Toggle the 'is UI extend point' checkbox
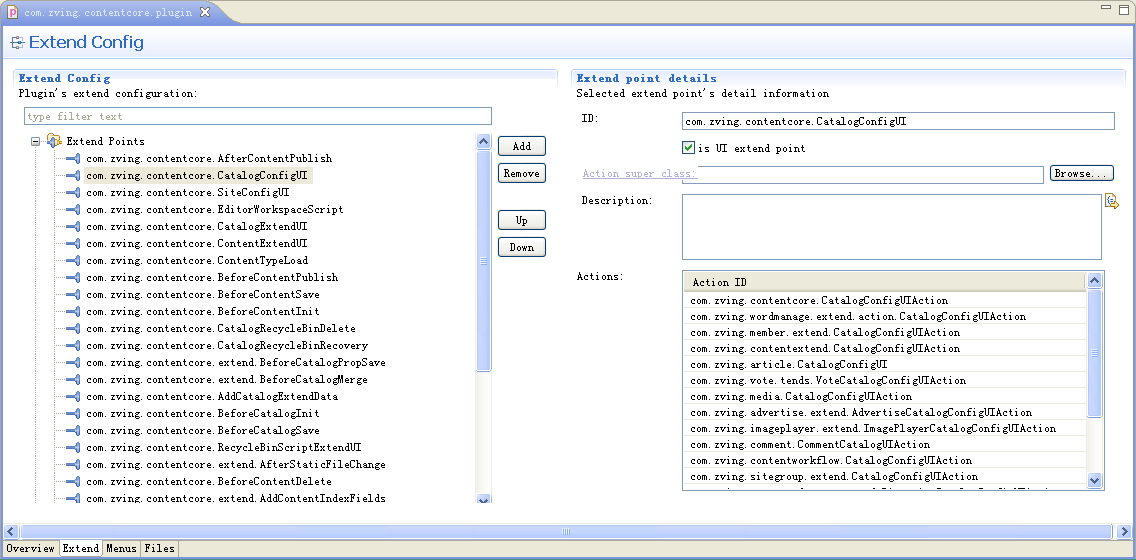The width and height of the screenshot is (1136, 560). coord(688,148)
